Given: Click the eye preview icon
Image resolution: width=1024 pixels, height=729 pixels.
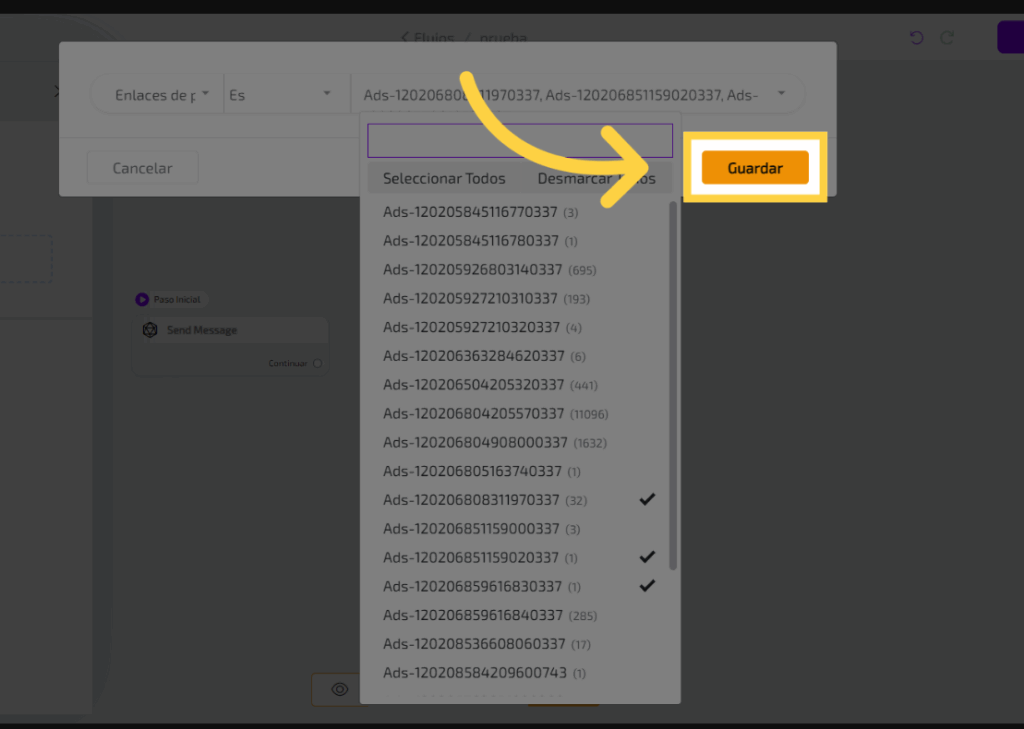Looking at the screenshot, I should coord(340,689).
